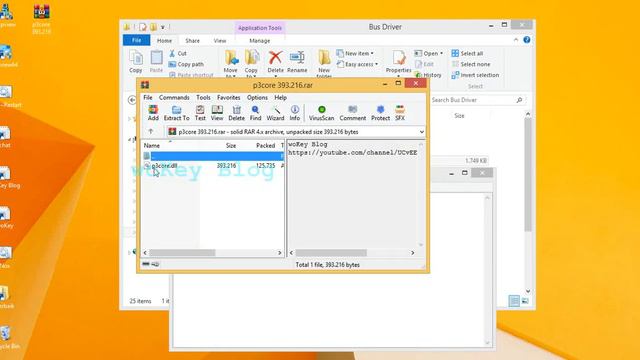Screen dimensions: 640x360
Task: Click the Explorer back navigation arrow
Action: click(132, 100)
